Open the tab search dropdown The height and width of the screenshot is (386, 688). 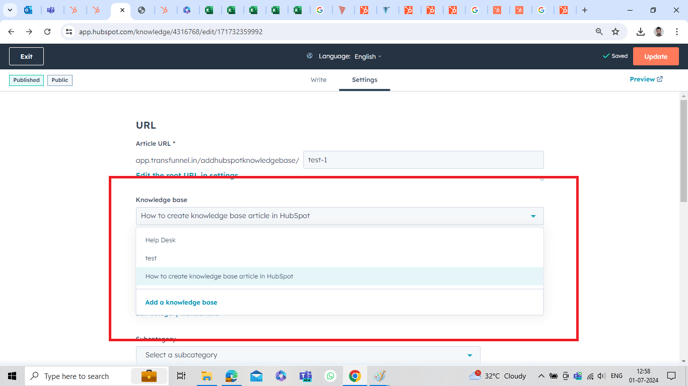pos(10,10)
